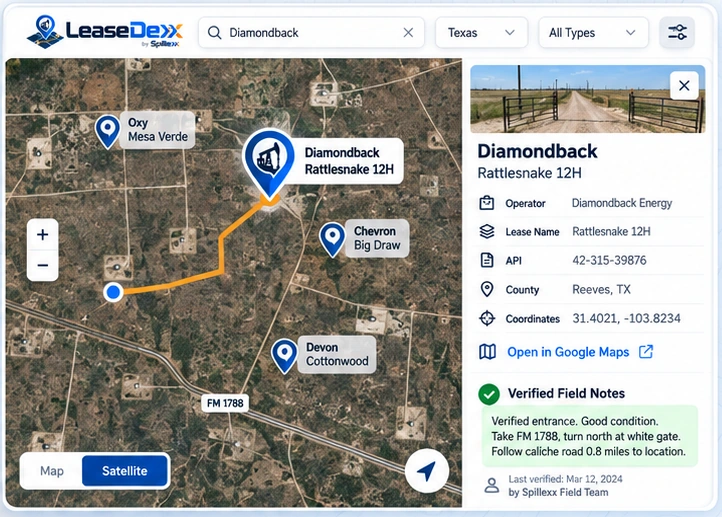Open the lease entrance gate photo

588,99
